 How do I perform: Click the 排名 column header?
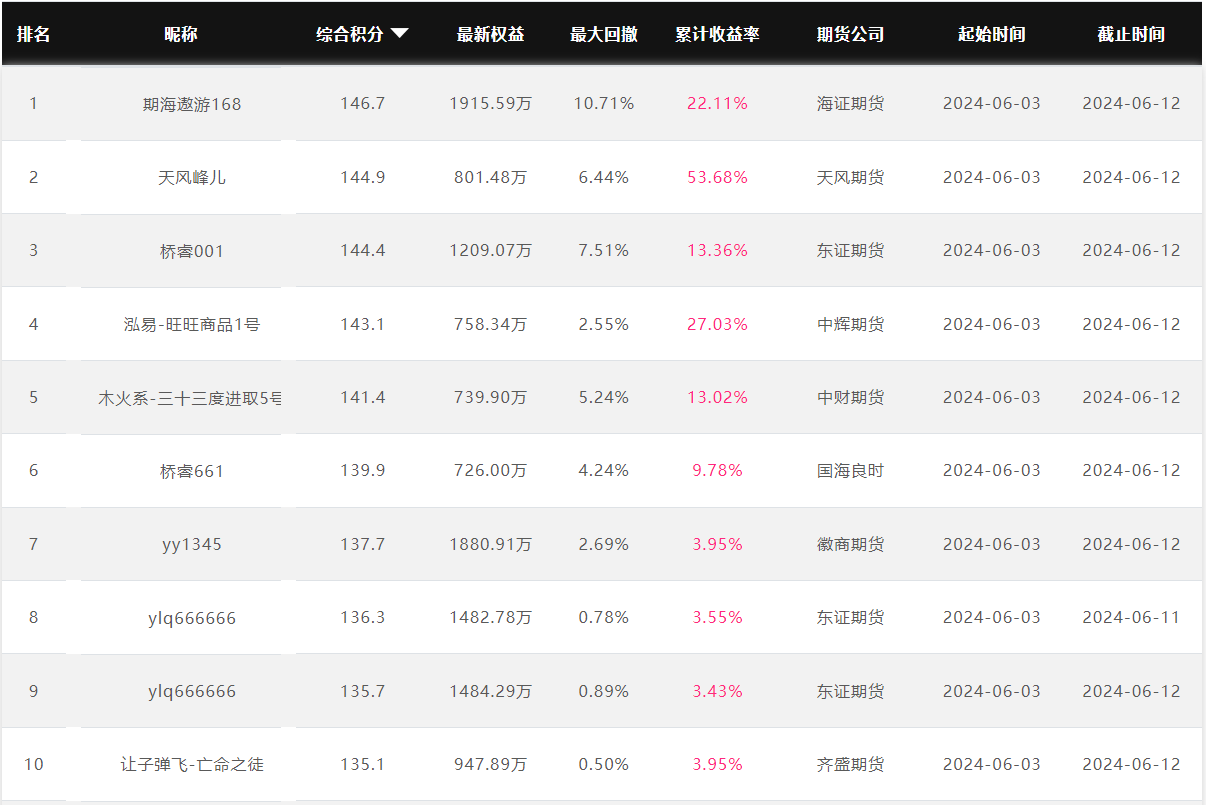(x=33, y=34)
